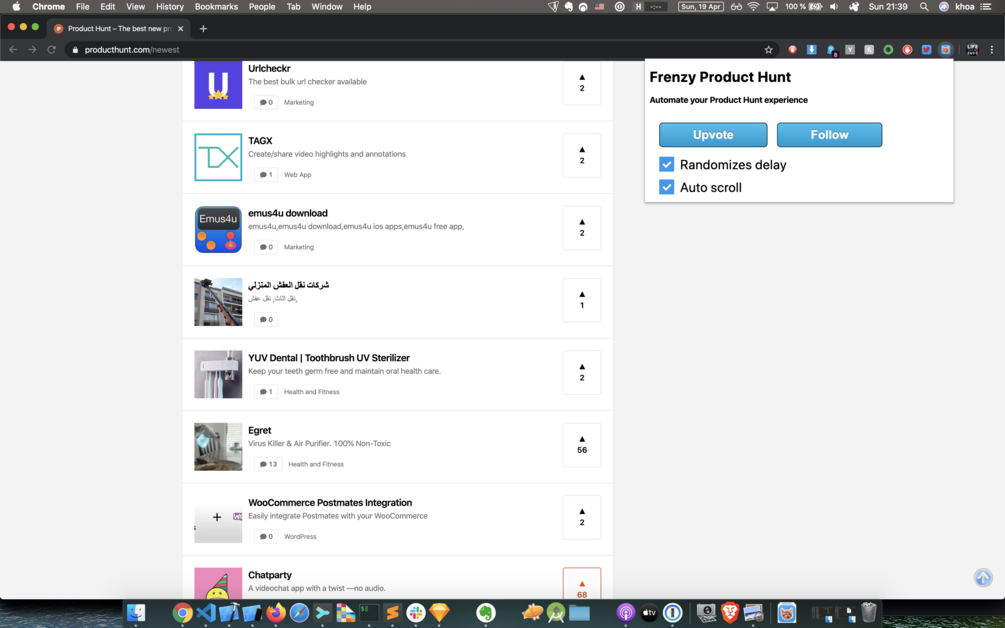
Task: Open the Edit menu
Action: pyautogui.click(x=108, y=6)
